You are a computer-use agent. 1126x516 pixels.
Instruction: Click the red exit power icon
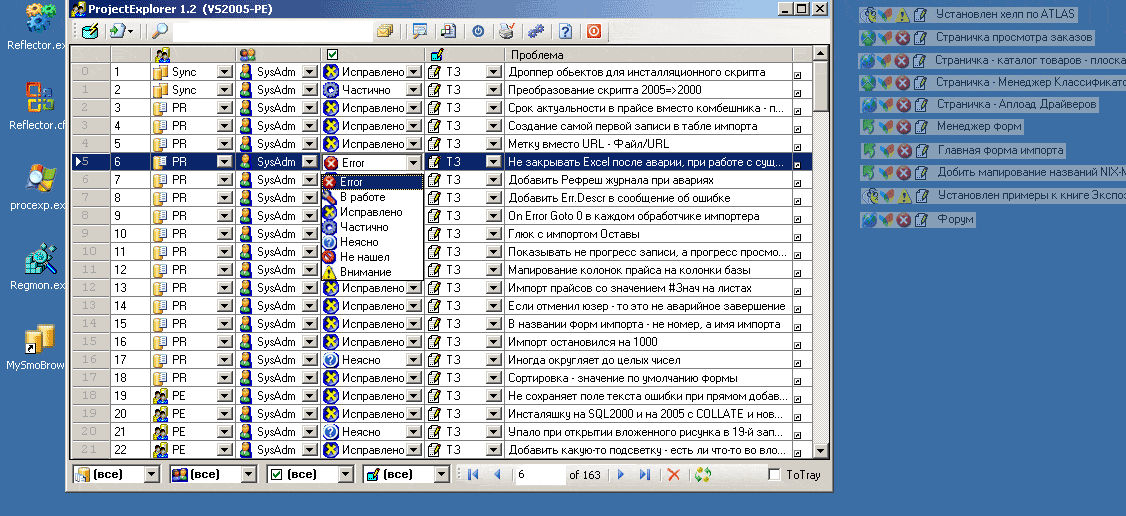[x=594, y=32]
